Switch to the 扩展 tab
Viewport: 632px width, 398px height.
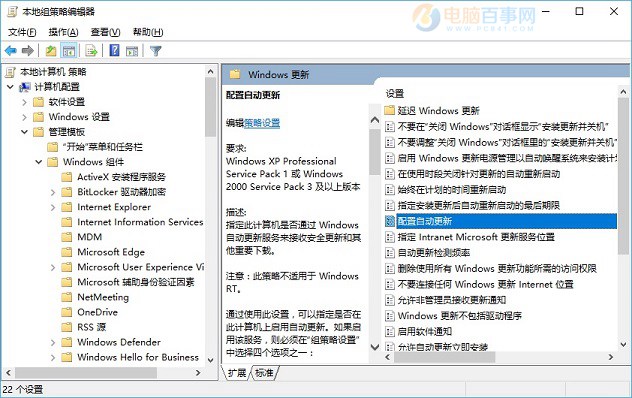[237, 373]
